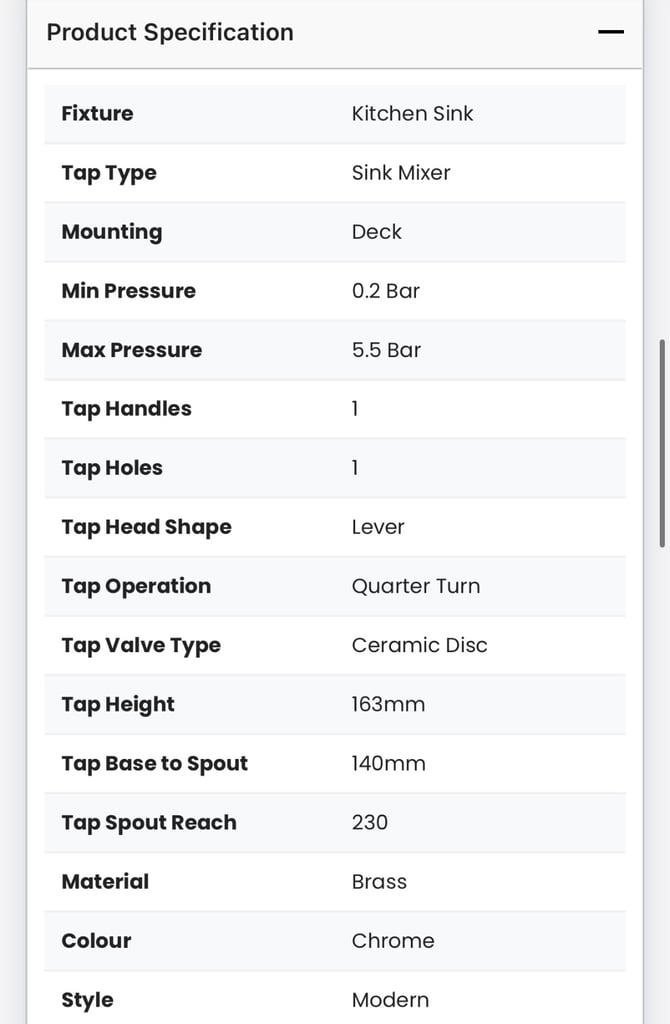This screenshot has height=1024, width=670.
Task: Select the Quarter Turn operation value
Action: coord(416,586)
